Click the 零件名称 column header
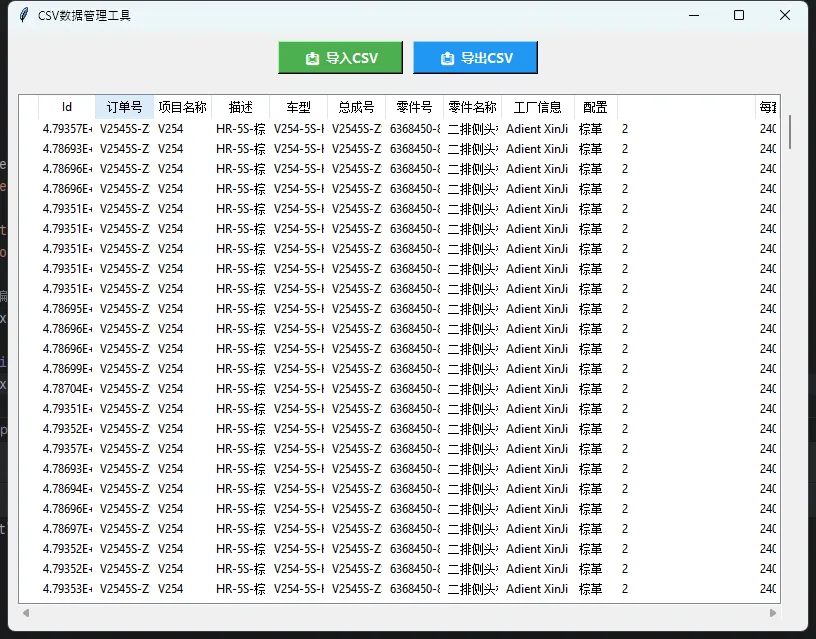 pyautogui.click(x=472, y=107)
